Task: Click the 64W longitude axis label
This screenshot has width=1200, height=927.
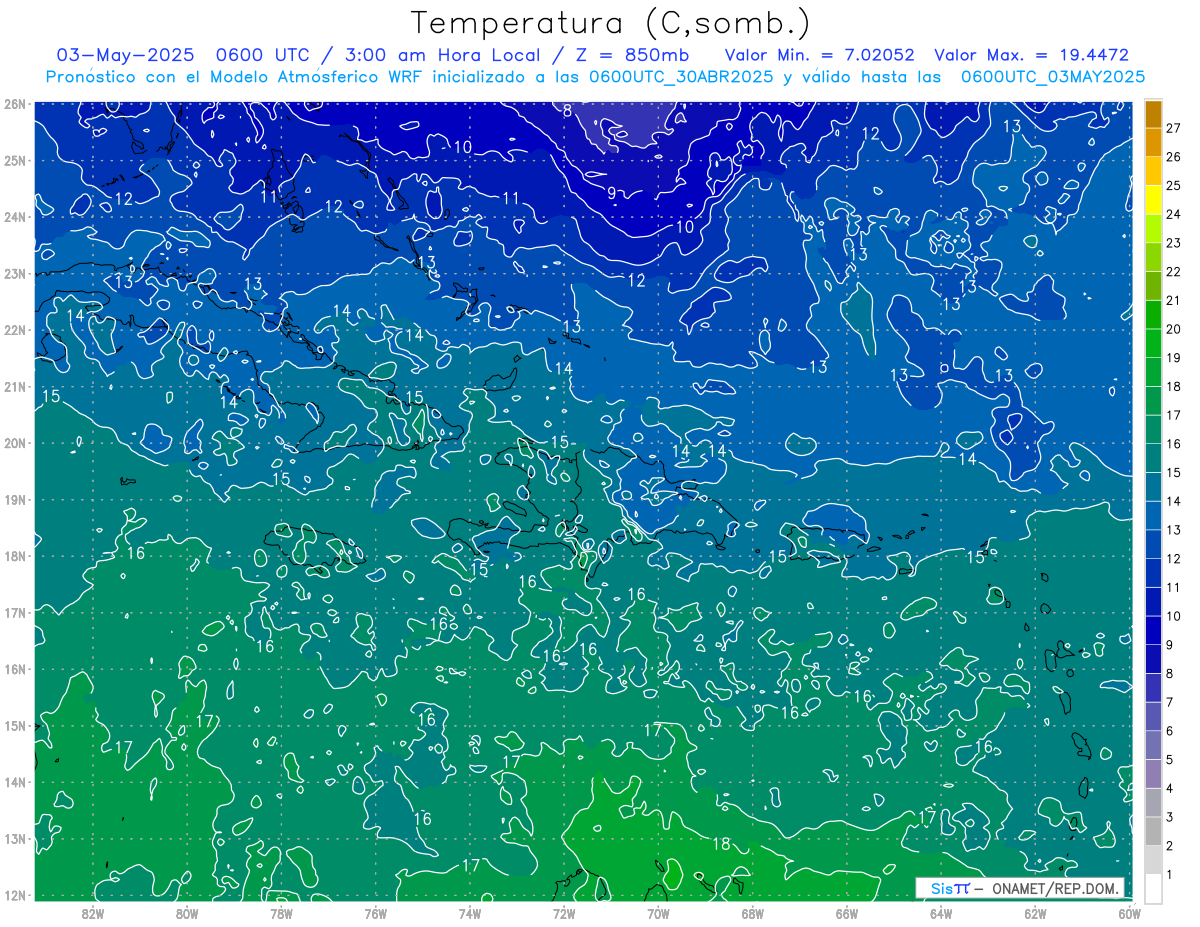Action: (x=941, y=913)
